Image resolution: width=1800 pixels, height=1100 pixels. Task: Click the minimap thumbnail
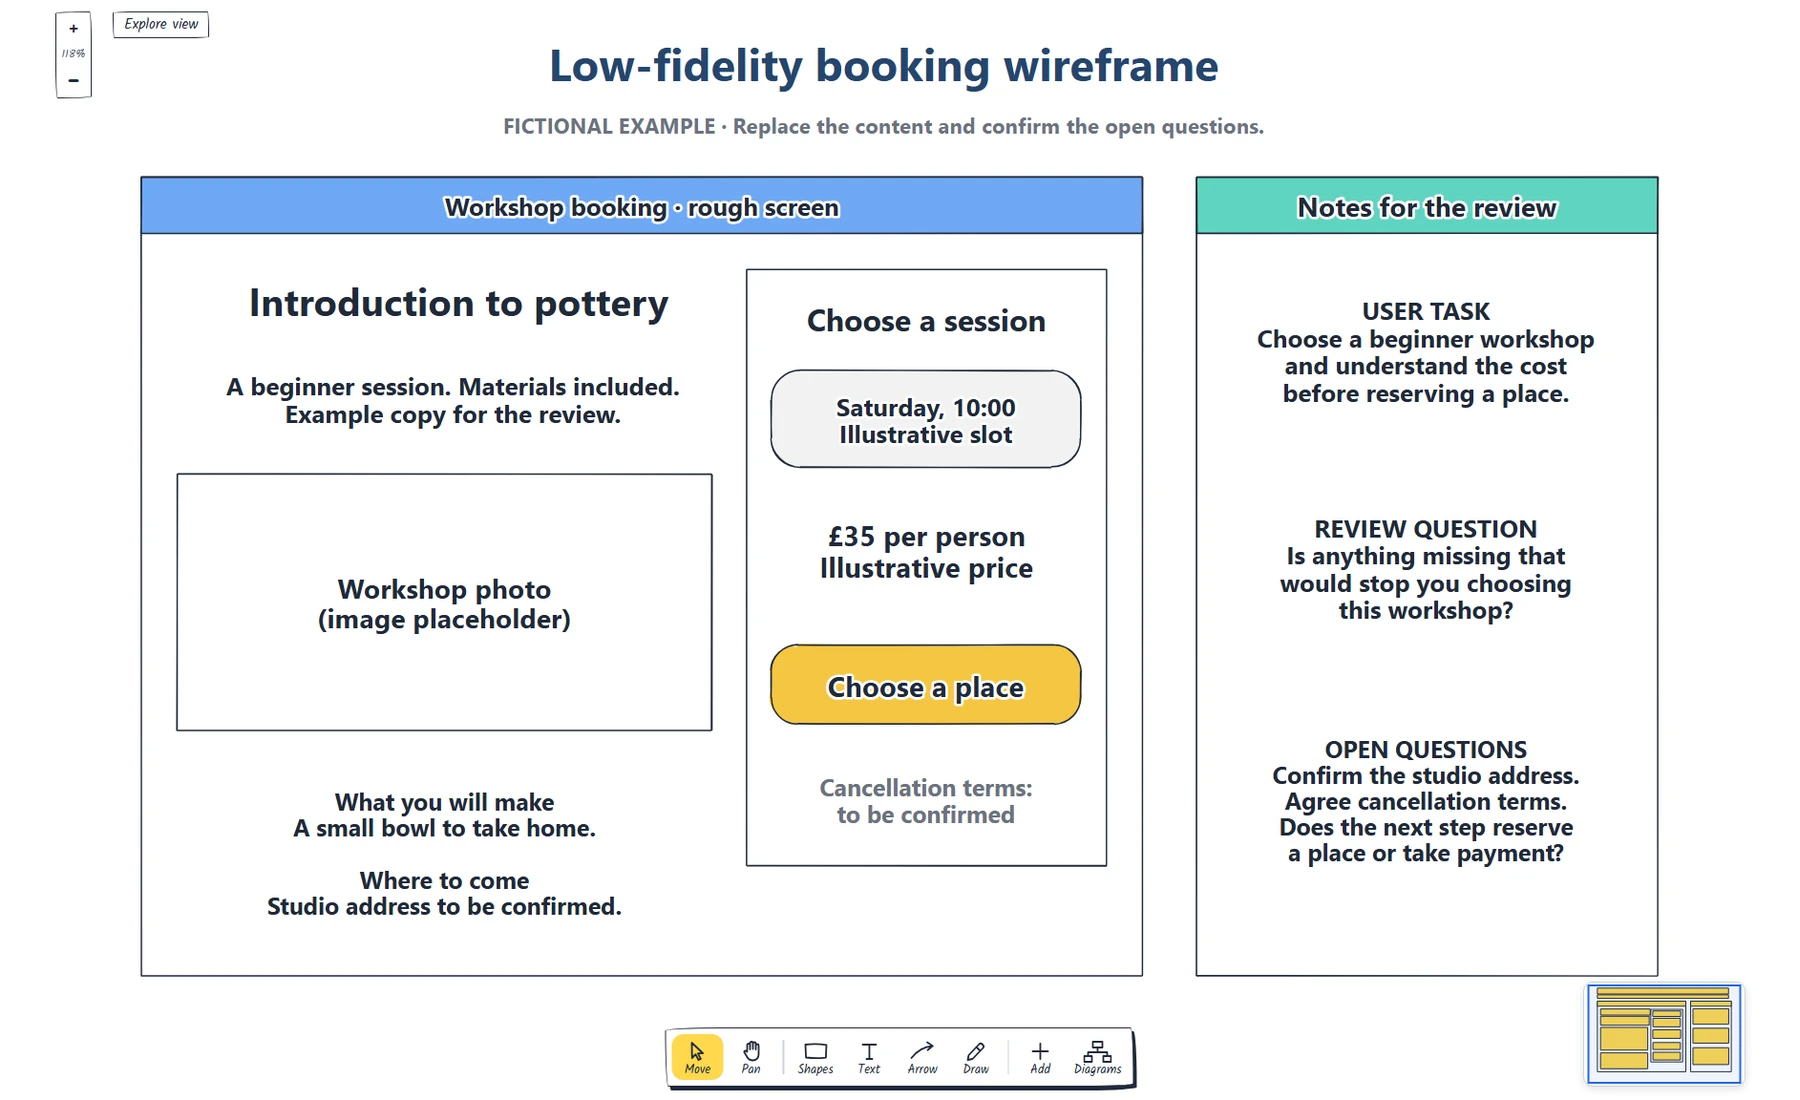(x=1664, y=1034)
